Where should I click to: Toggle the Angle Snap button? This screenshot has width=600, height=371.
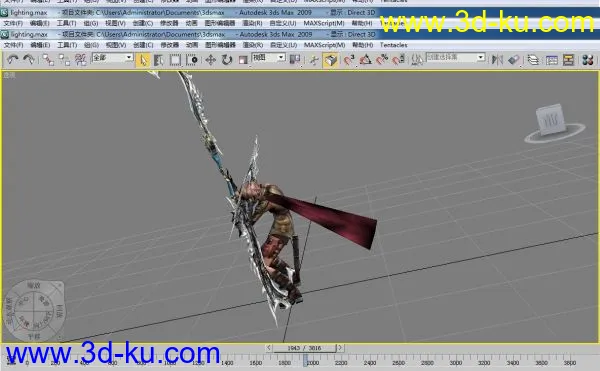coord(366,60)
